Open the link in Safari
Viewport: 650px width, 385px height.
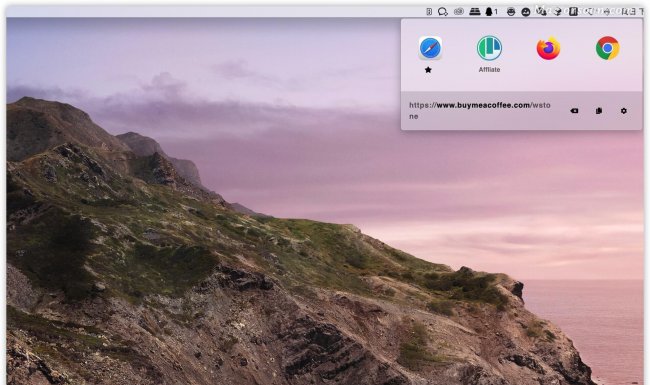pyautogui.click(x=430, y=48)
